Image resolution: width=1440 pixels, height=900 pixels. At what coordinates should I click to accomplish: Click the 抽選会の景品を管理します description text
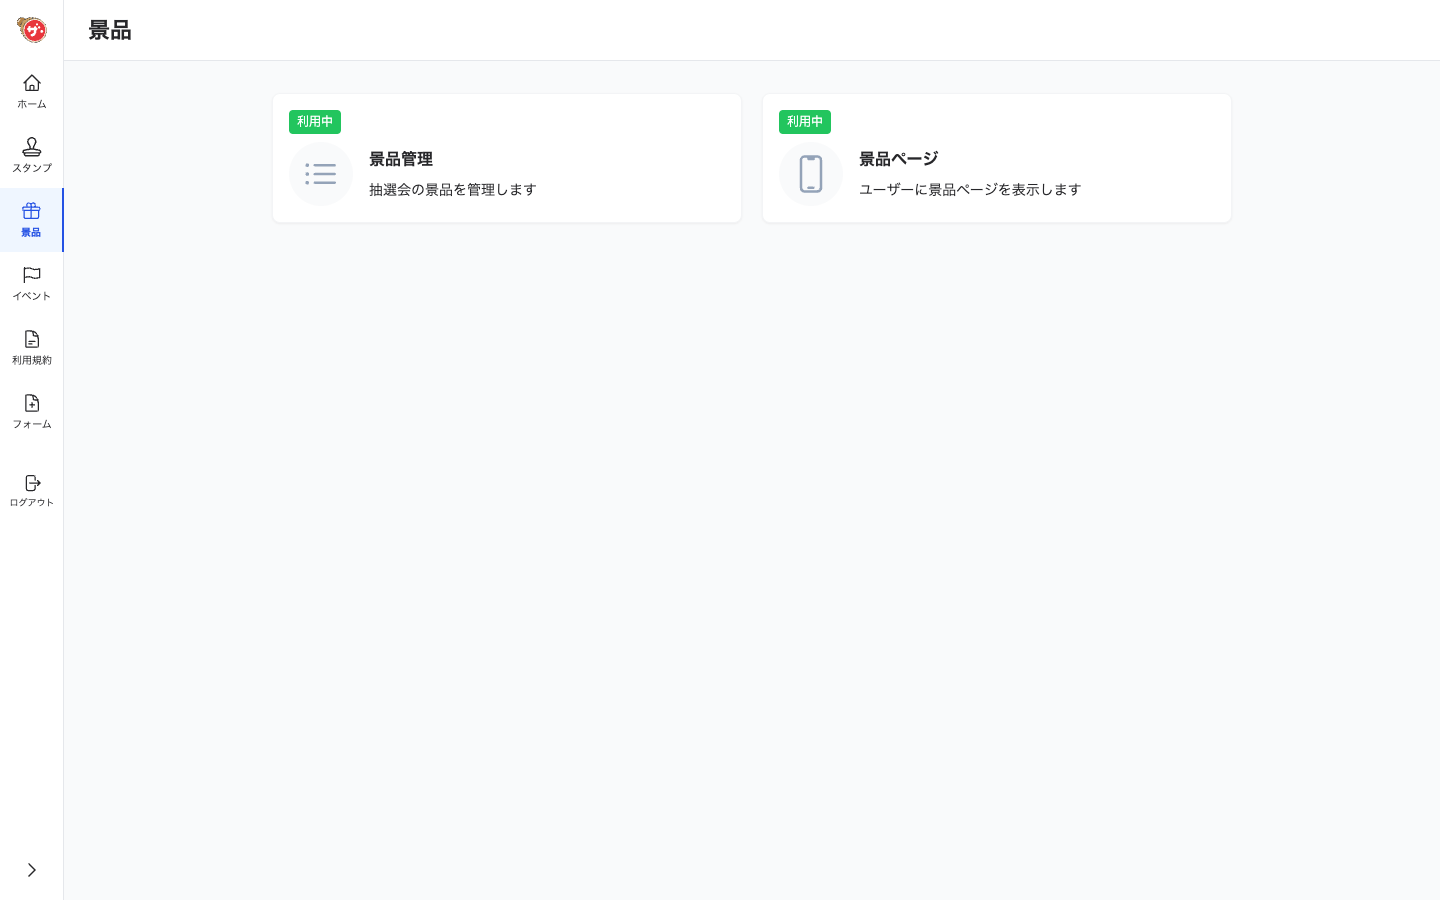pyautogui.click(x=452, y=189)
